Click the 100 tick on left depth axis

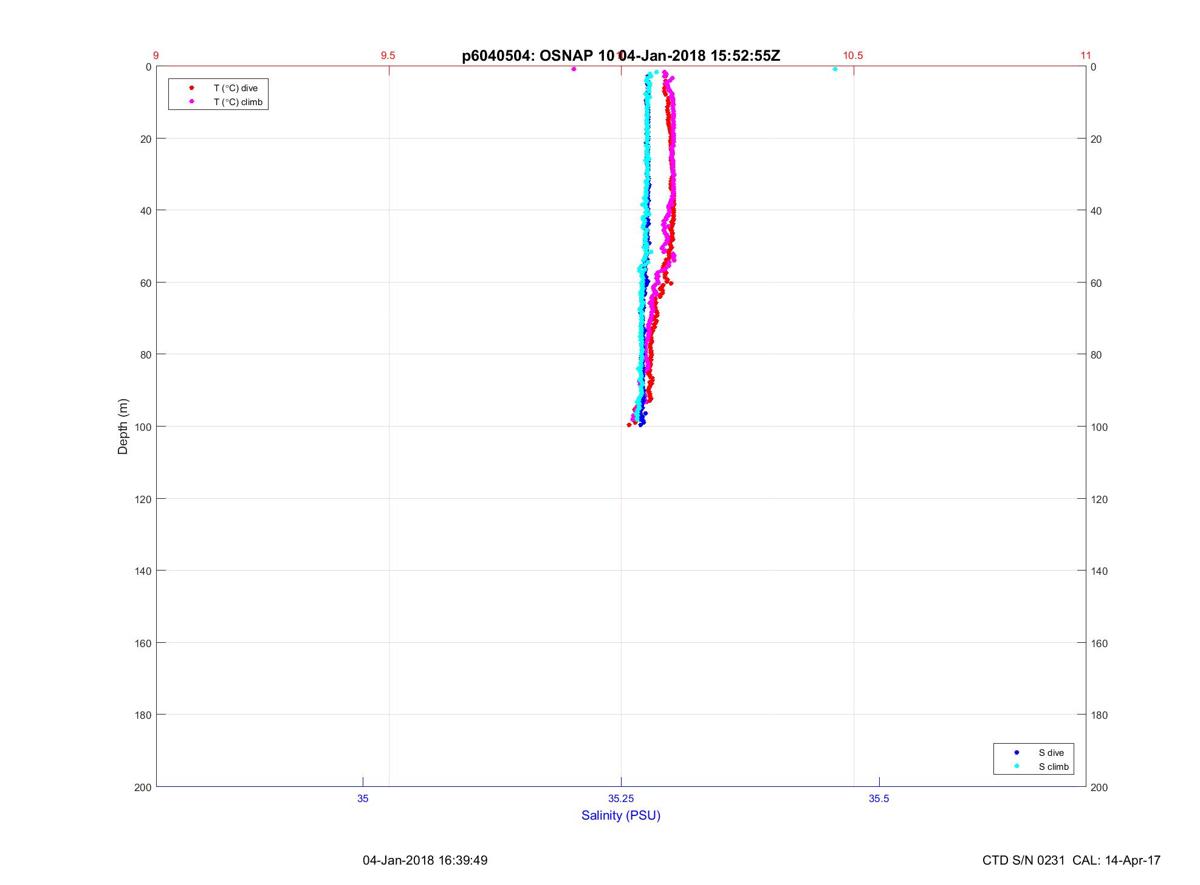[x=142, y=427]
